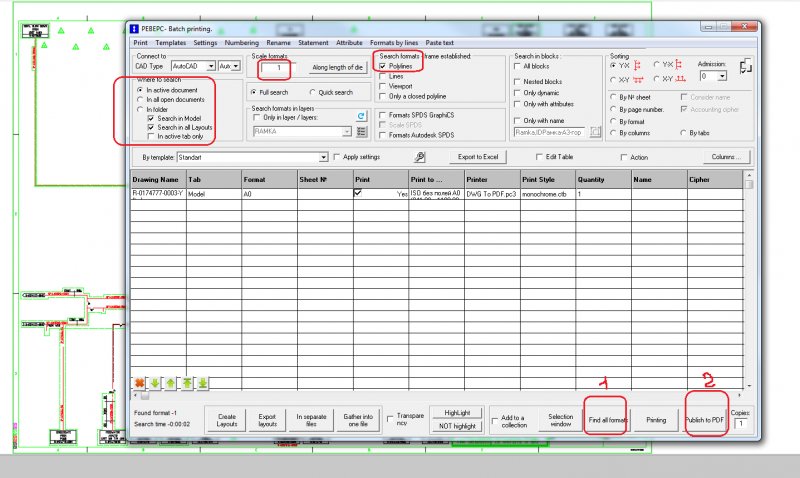Toggle Search in all Layouts checkbox
The image size is (800, 478).
click(x=151, y=128)
